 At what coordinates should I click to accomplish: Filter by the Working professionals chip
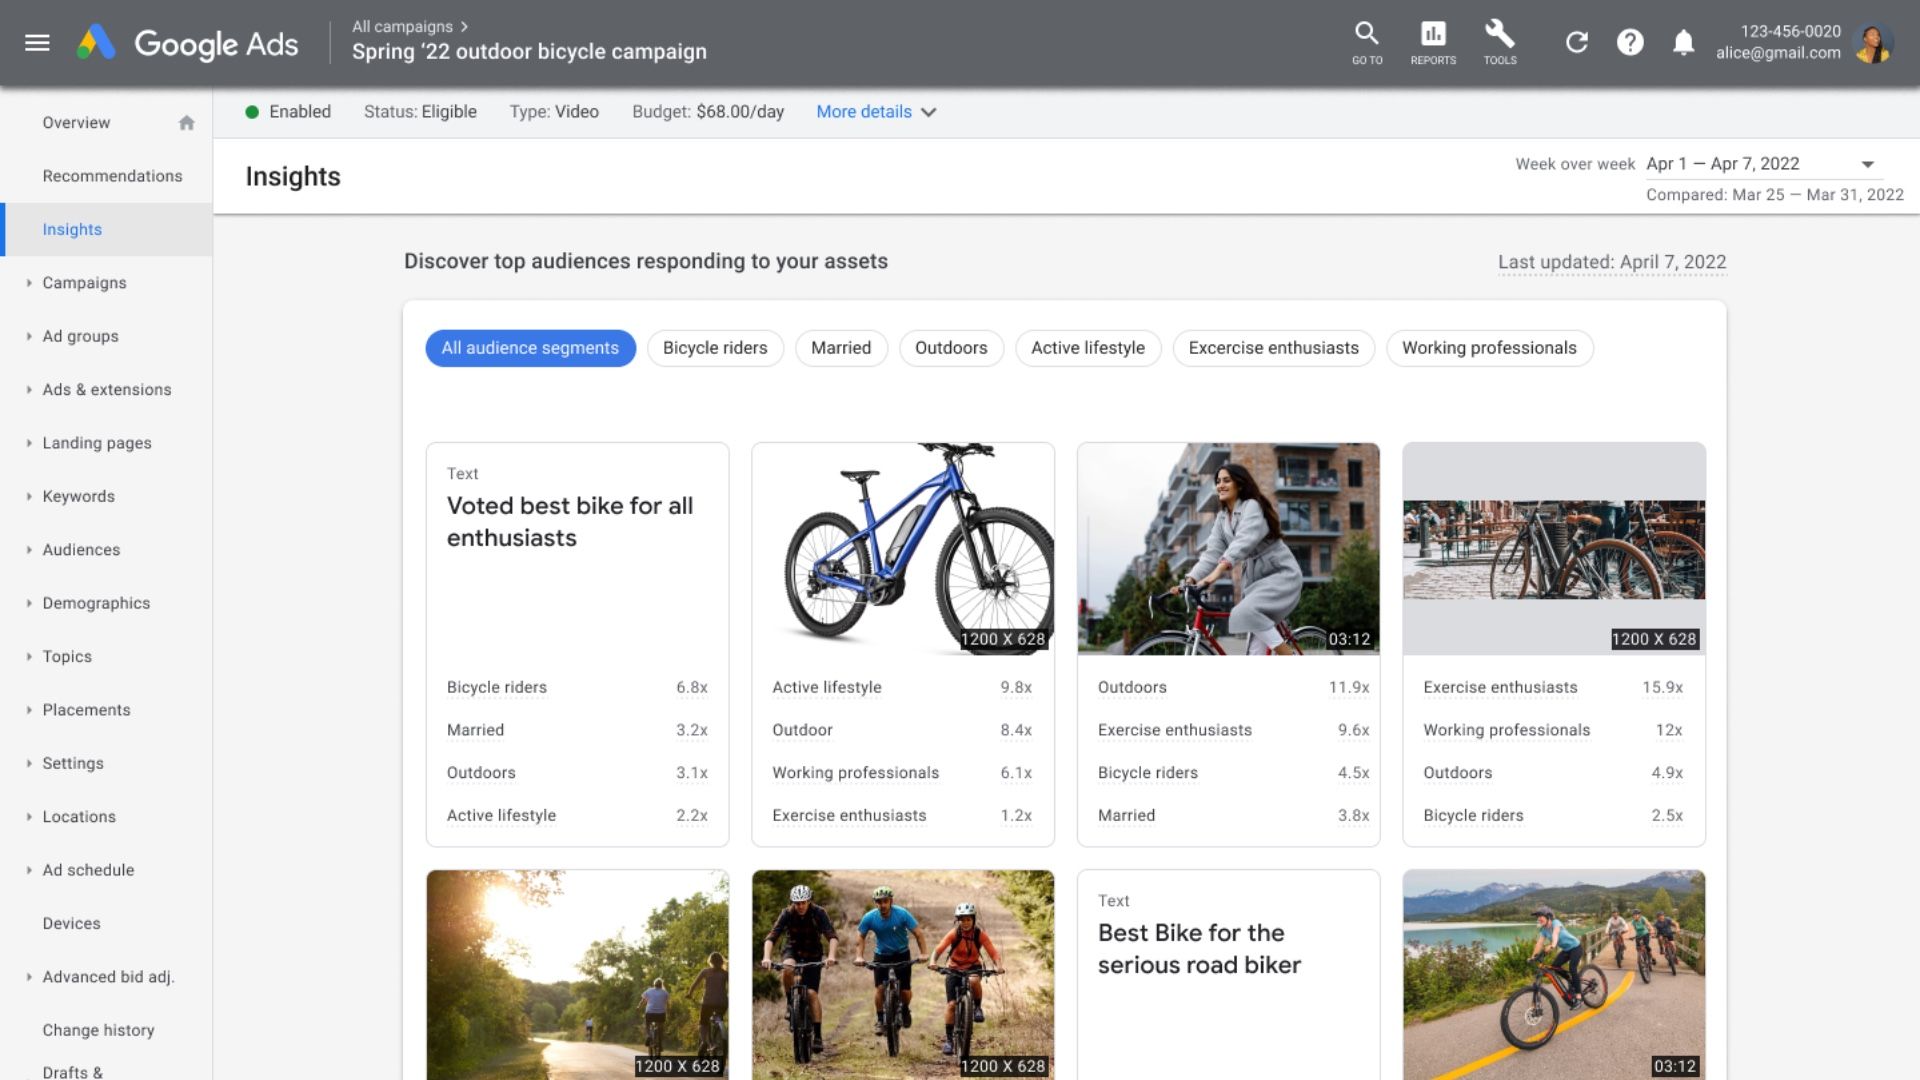tap(1489, 348)
